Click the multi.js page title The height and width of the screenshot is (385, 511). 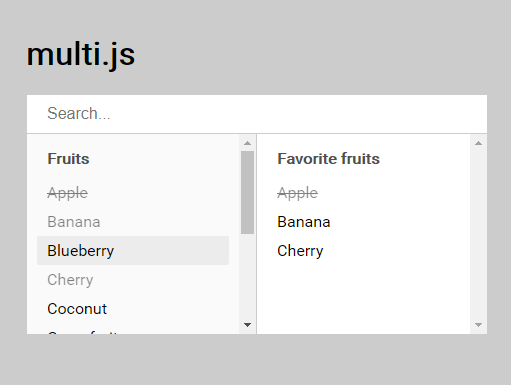tap(81, 55)
